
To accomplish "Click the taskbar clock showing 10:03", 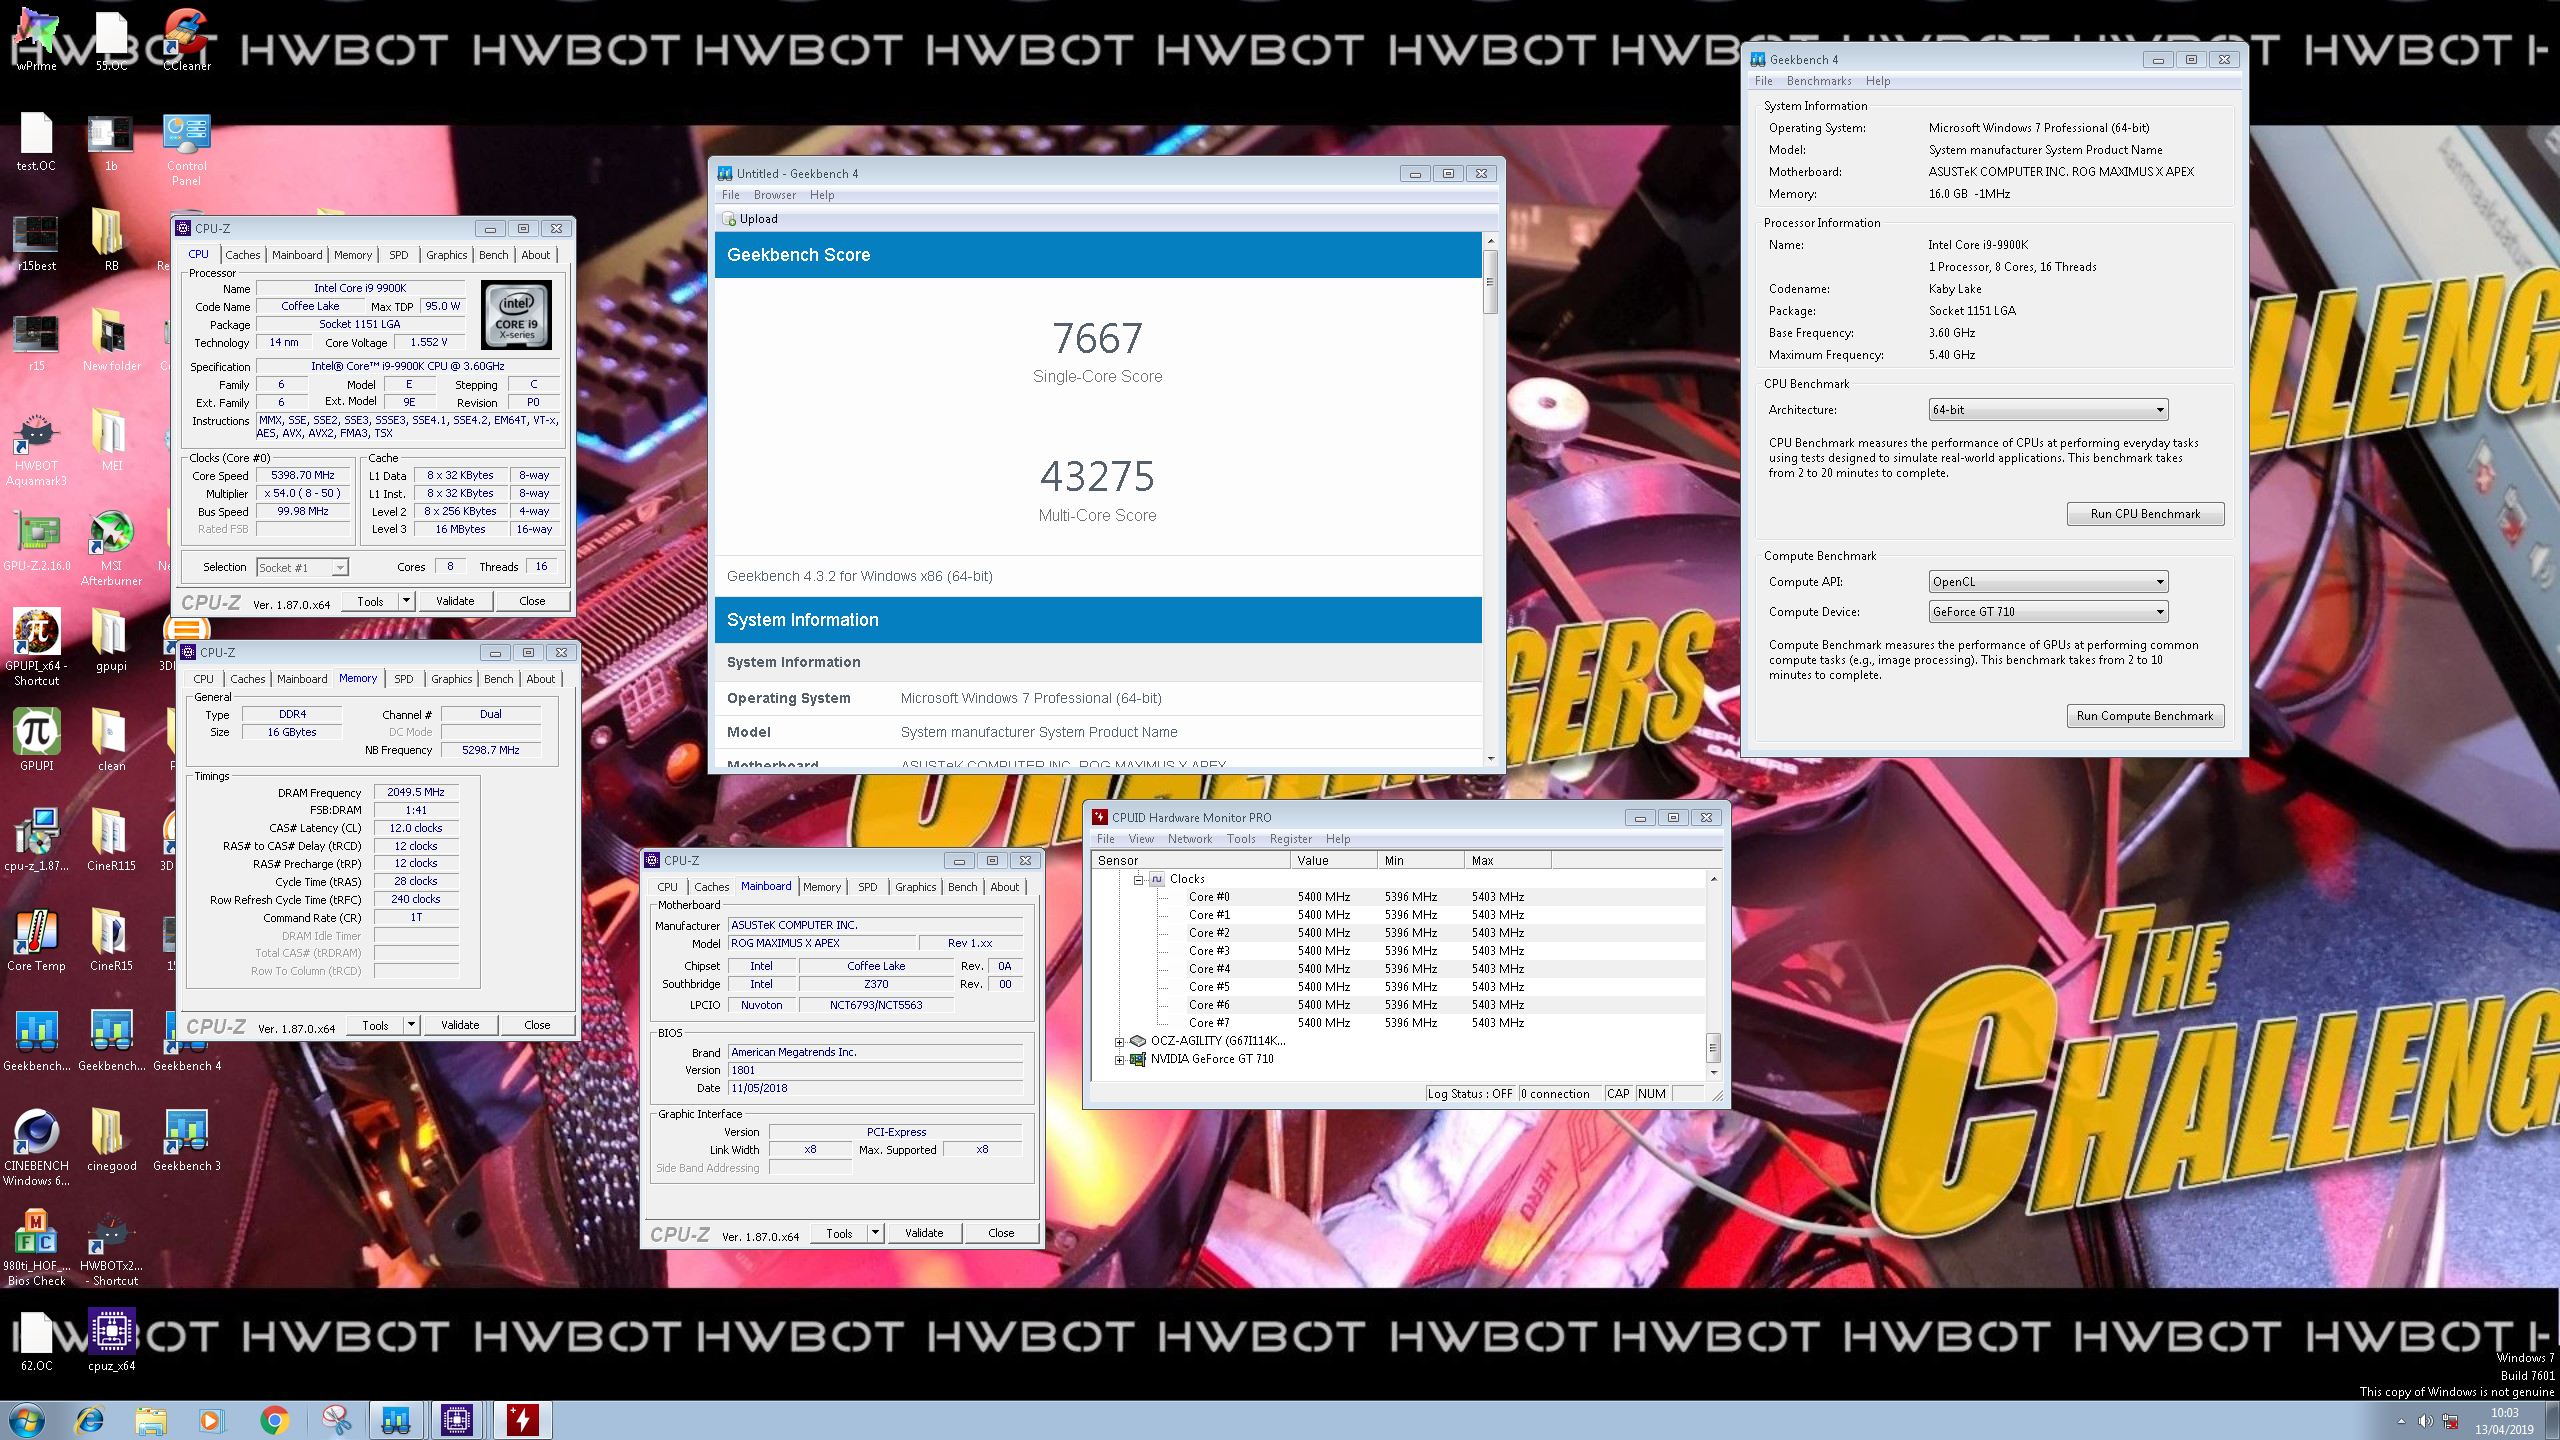I will click(x=2504, y=1421).
